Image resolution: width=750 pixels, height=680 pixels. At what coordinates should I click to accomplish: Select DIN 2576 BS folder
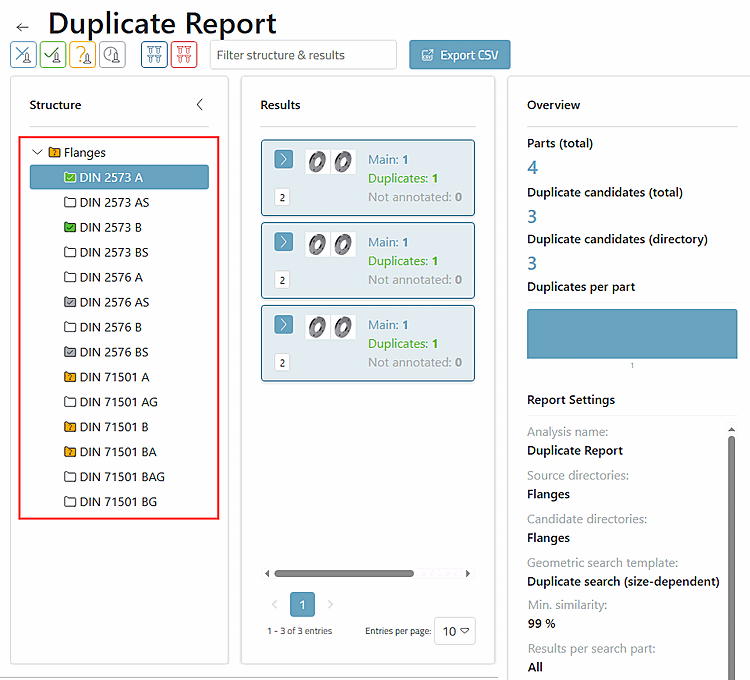[106, 352]
